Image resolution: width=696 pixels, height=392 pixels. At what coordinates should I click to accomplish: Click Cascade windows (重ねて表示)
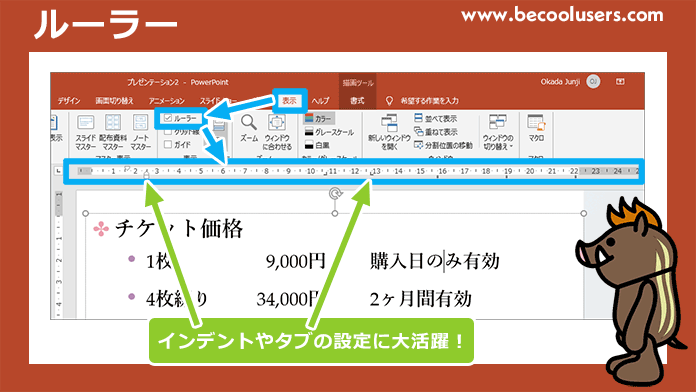point(435,132)
